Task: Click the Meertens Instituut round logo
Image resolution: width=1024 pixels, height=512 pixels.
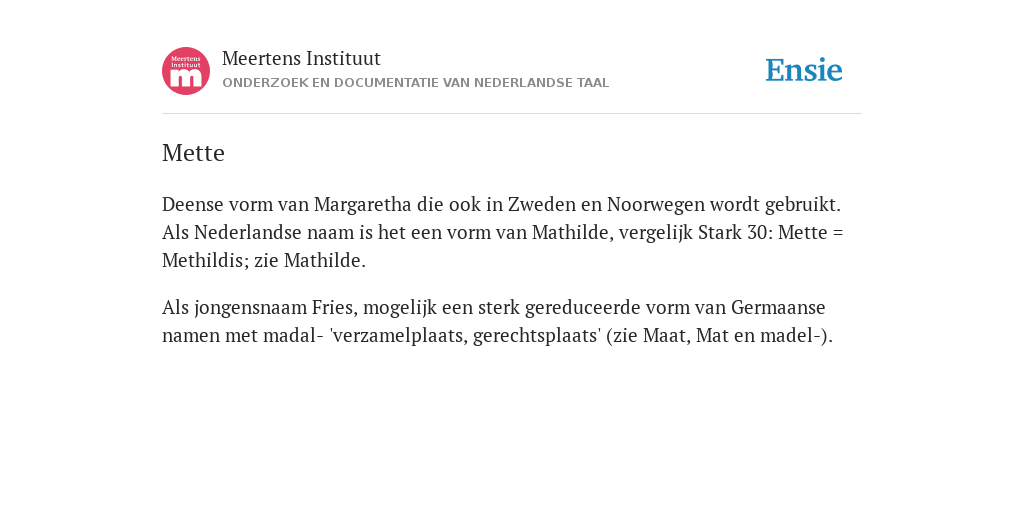Action: click(x=186, y=71)
